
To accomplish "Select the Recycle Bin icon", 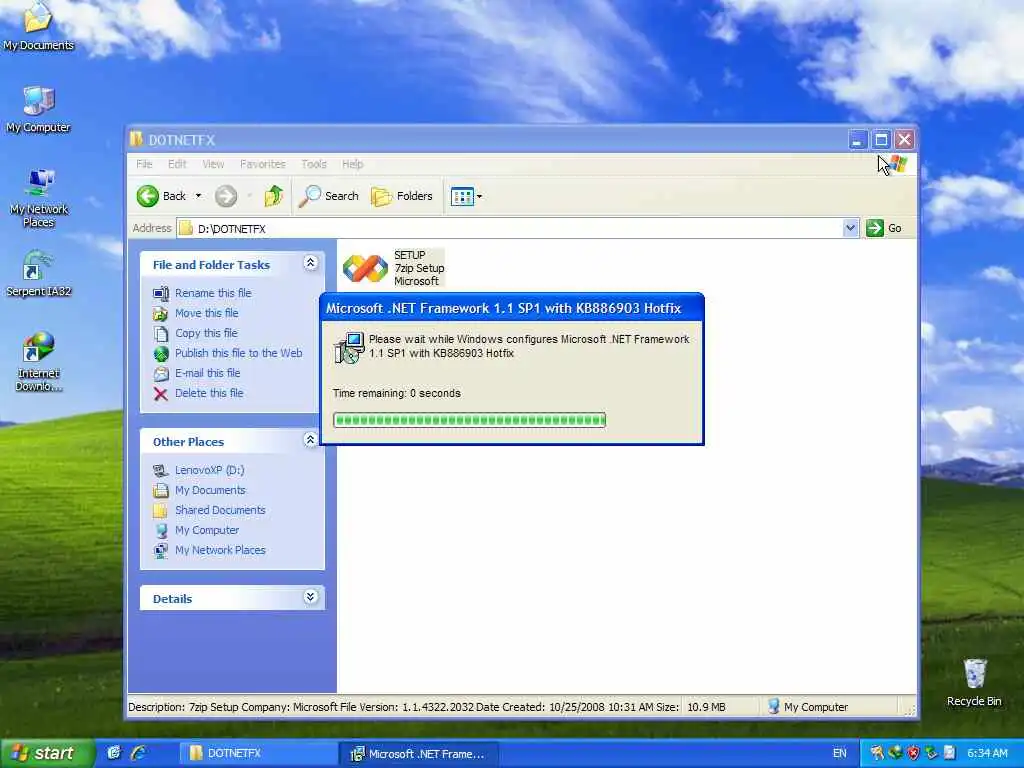I will pyautogui.click(x=974, y=682).
